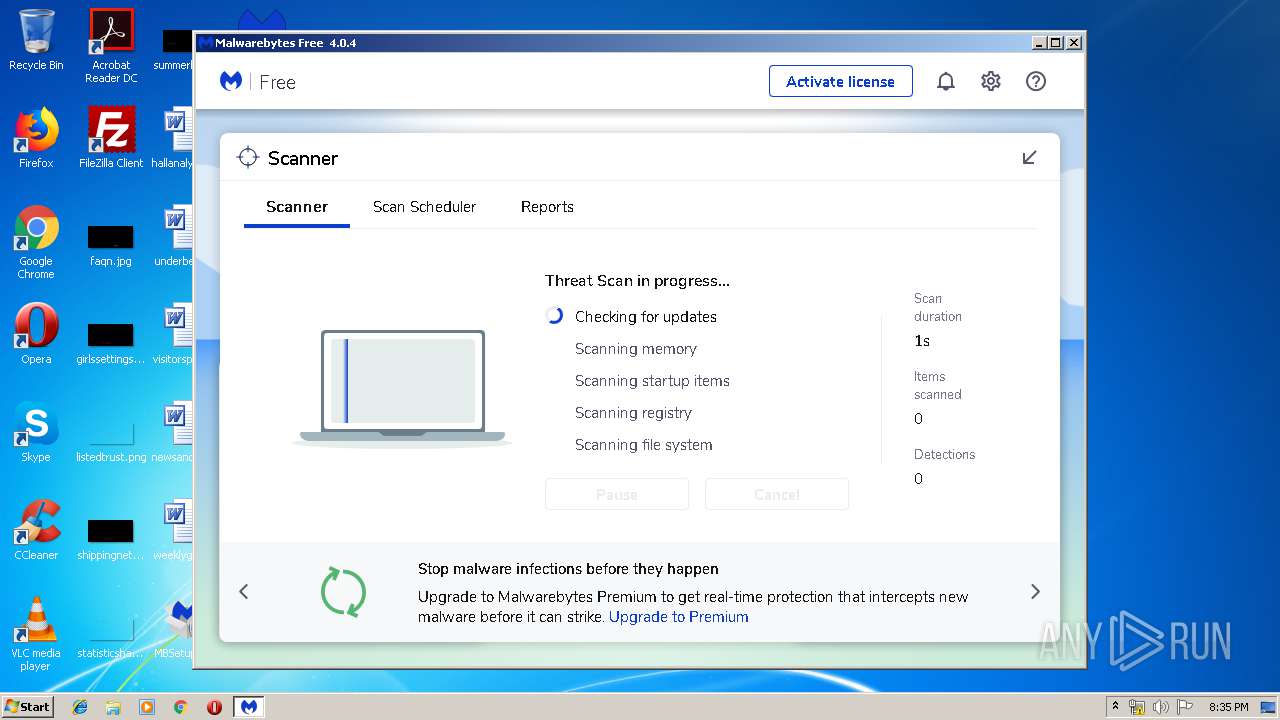This screenshot has height=720, width=1280.
Task: Click the laptop scan progress graphic
Action: [402, 387]
